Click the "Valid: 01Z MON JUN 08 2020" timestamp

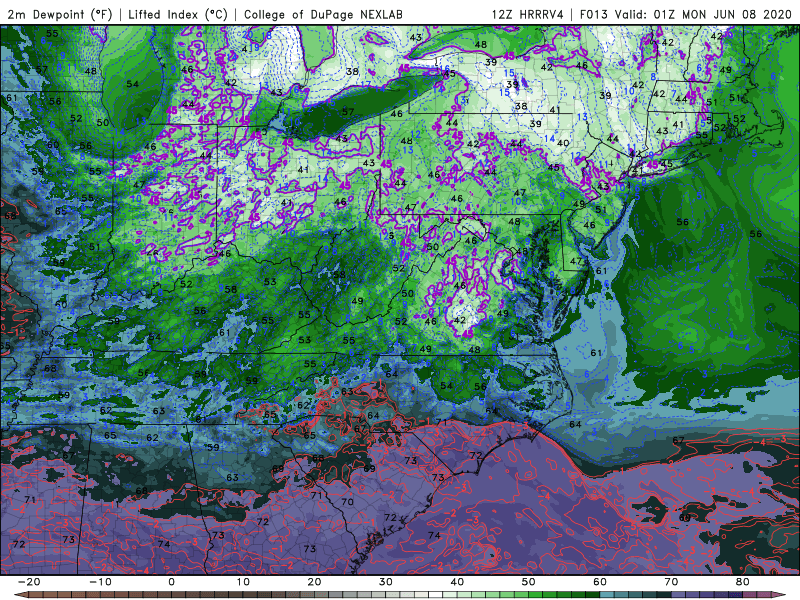click(703, 14)
